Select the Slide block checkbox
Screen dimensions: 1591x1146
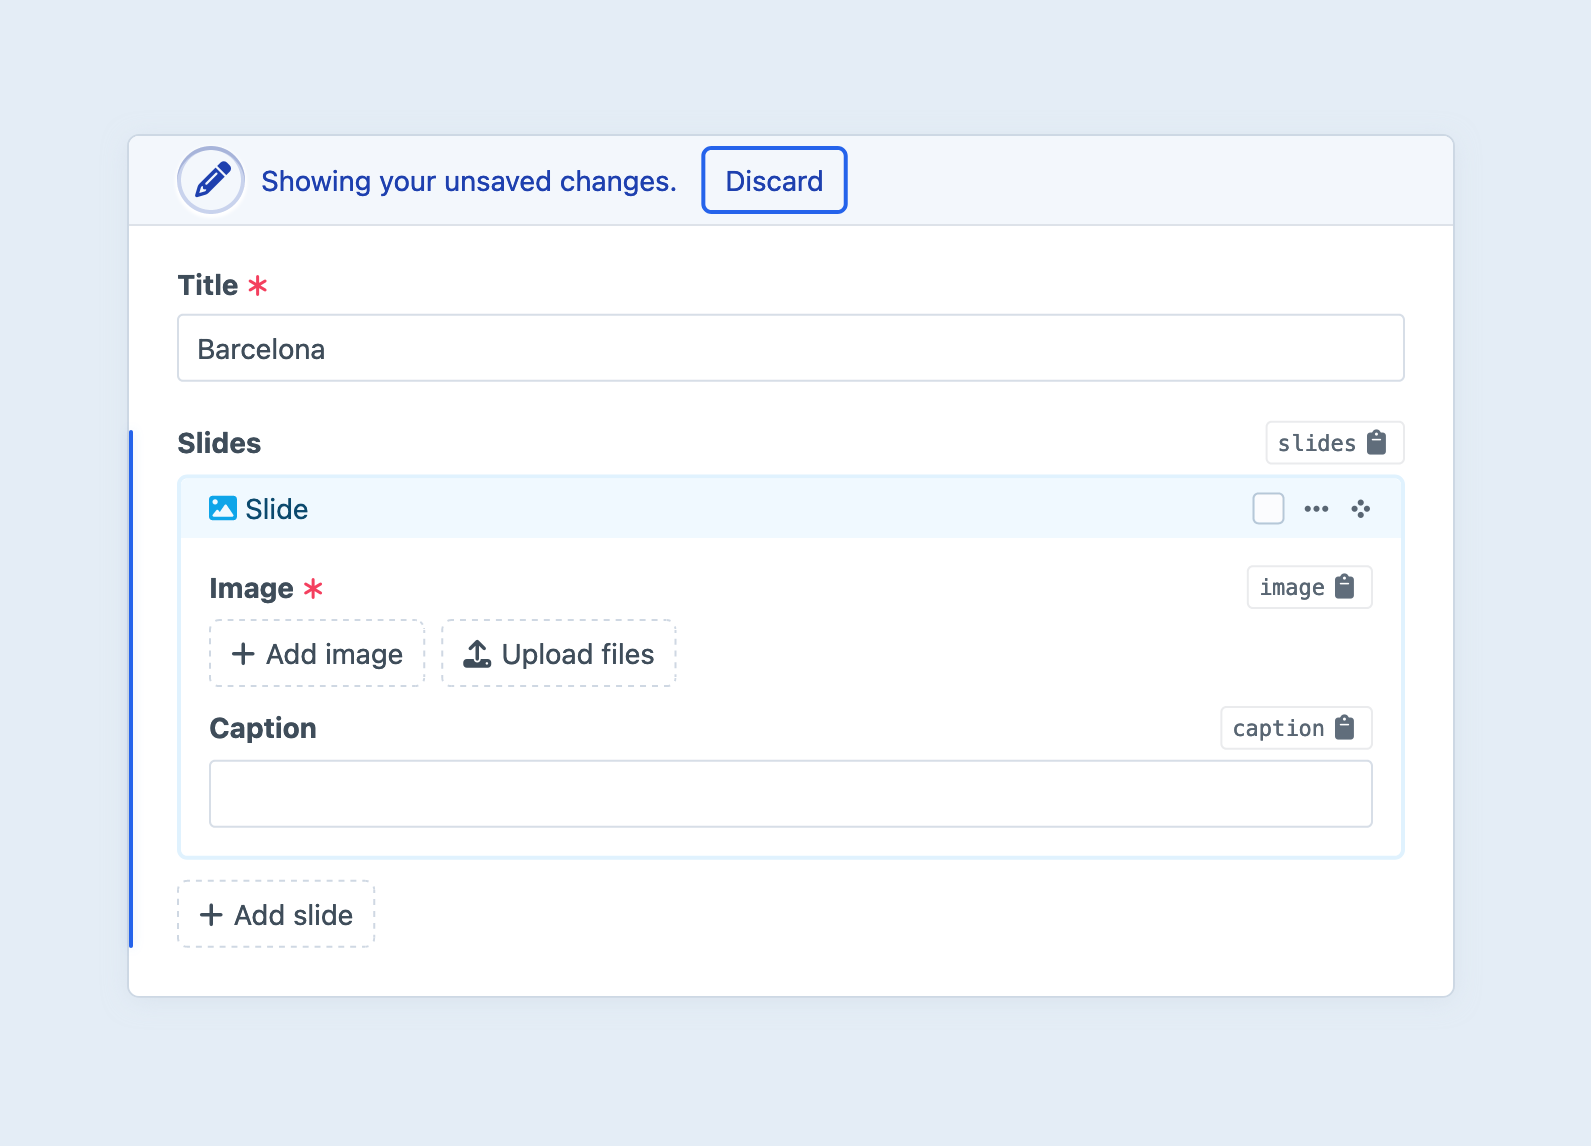point(1268,509)
